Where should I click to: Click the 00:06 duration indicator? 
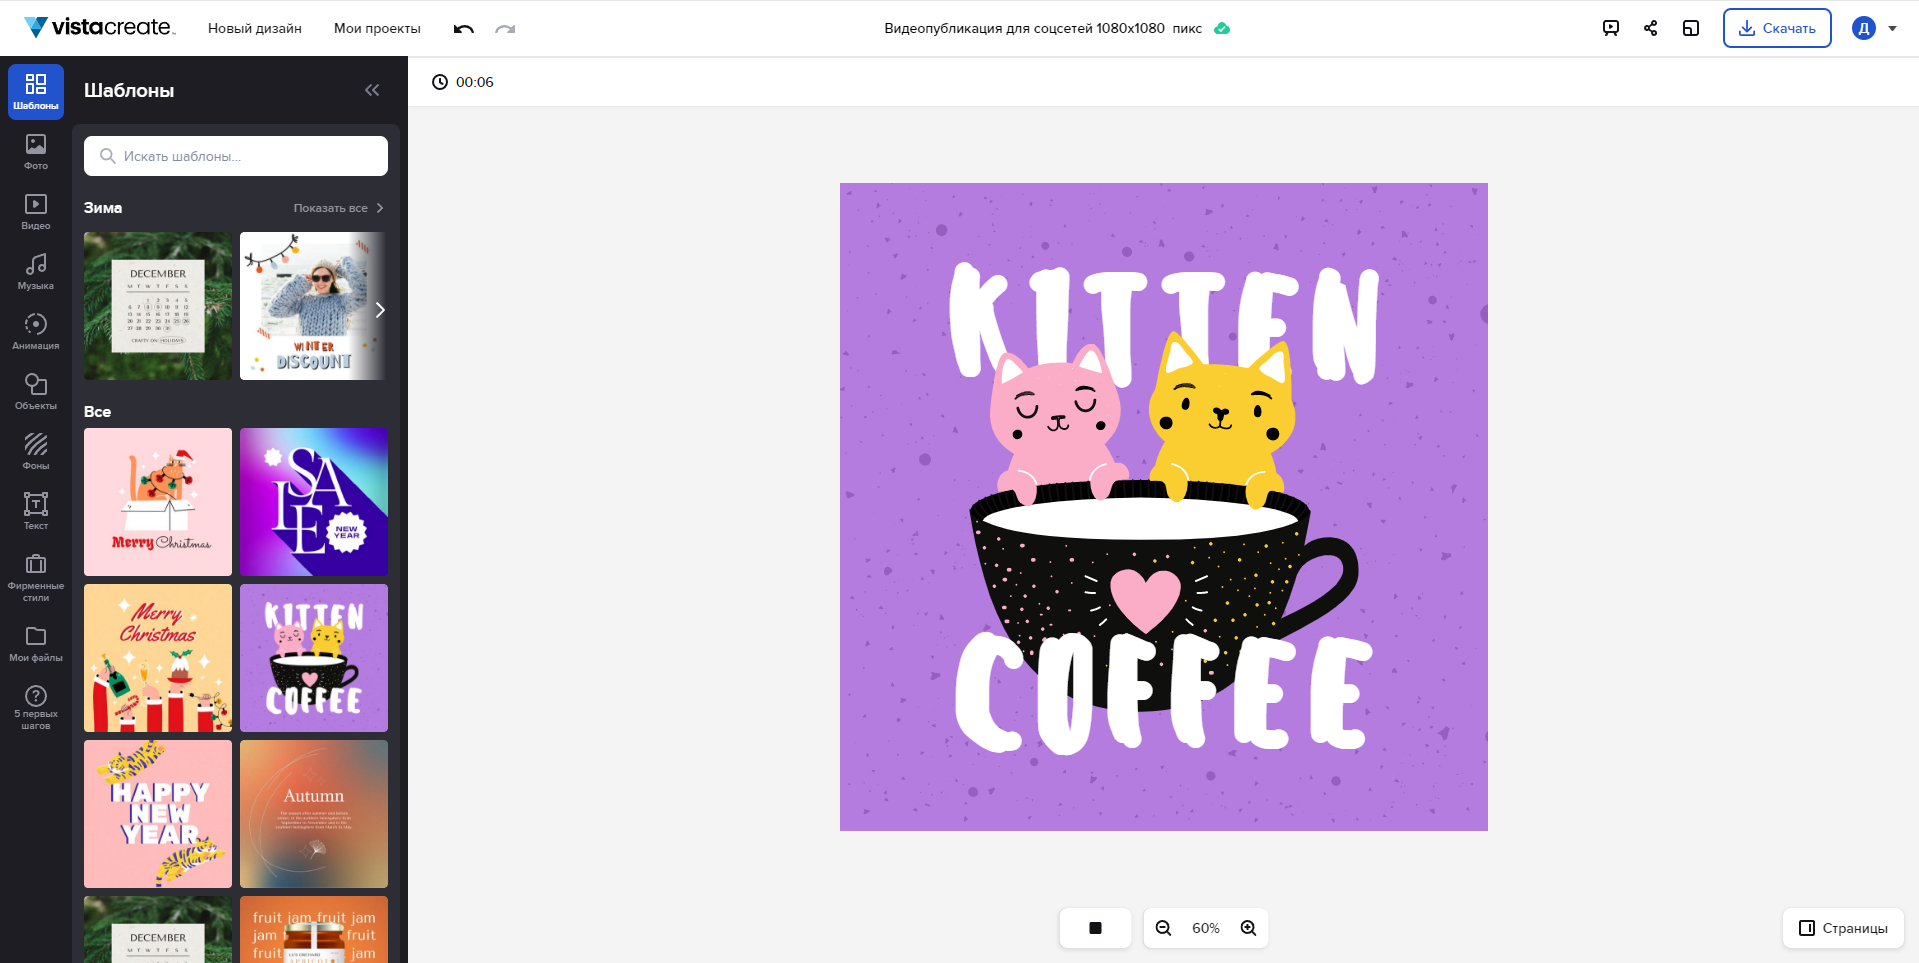[463, 82]
